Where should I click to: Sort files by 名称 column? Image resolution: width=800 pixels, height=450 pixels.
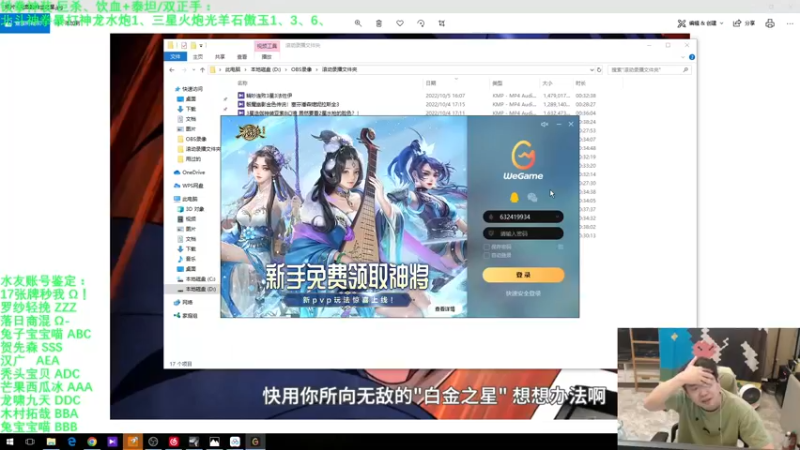click(x=242, y=83)
